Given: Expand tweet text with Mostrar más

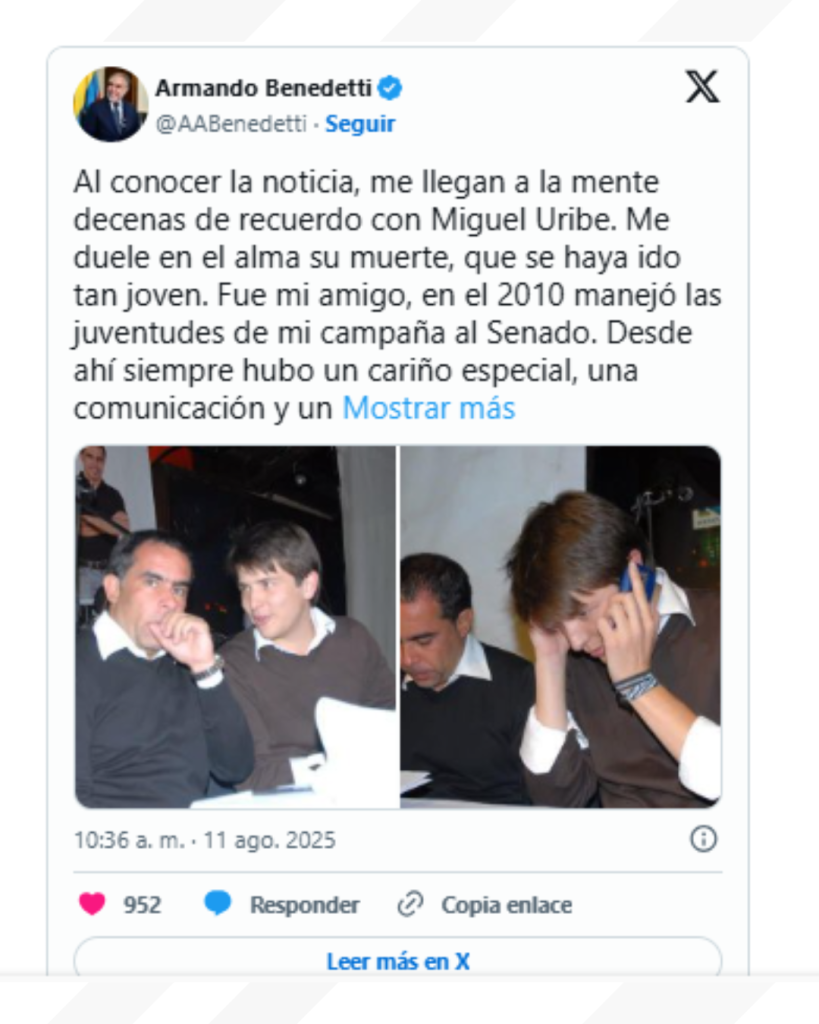Looking at the screenshot, I should click(x=428, y=408).
